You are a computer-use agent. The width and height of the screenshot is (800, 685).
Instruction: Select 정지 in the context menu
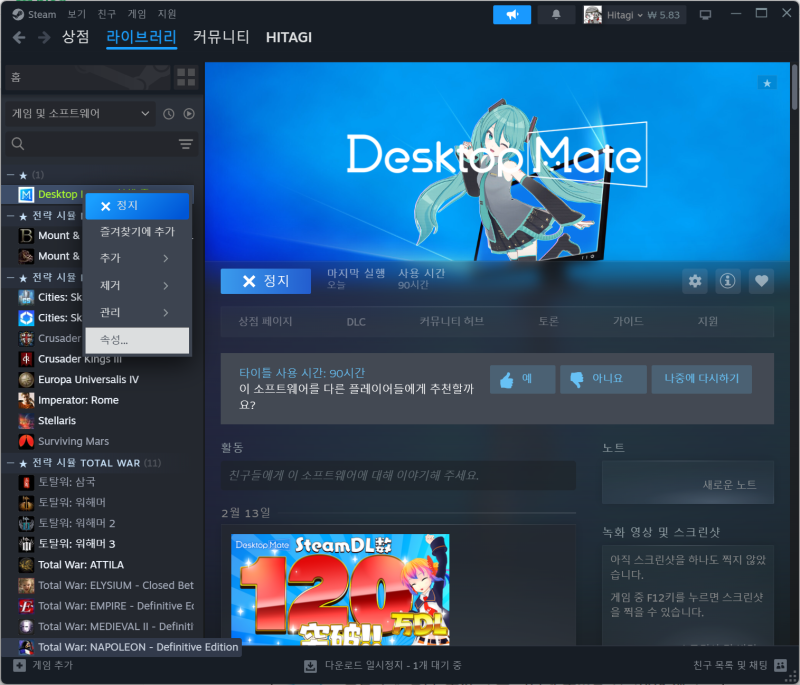(137, 206)
